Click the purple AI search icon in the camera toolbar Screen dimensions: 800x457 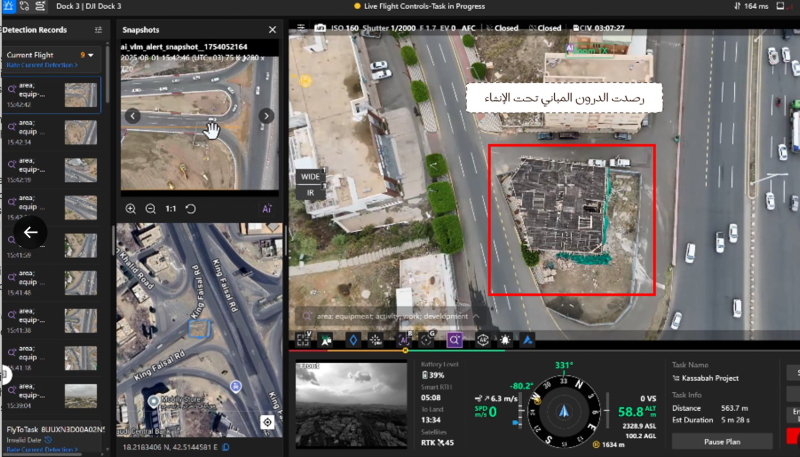[455, 340]
